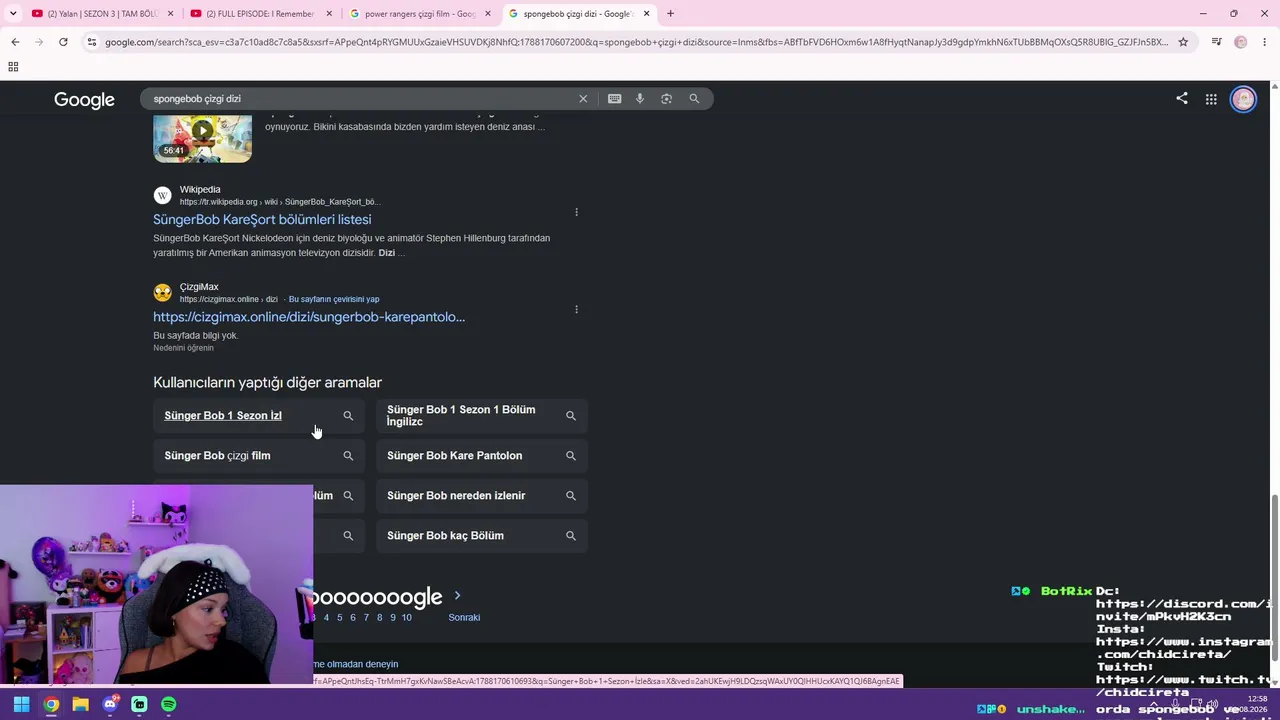Open the Chrome media control button

[x=1216, y=42]
